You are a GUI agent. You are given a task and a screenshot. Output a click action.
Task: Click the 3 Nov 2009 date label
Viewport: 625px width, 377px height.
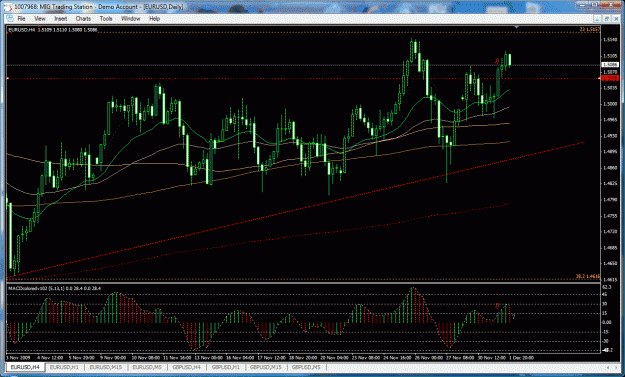tap(17, 358)
